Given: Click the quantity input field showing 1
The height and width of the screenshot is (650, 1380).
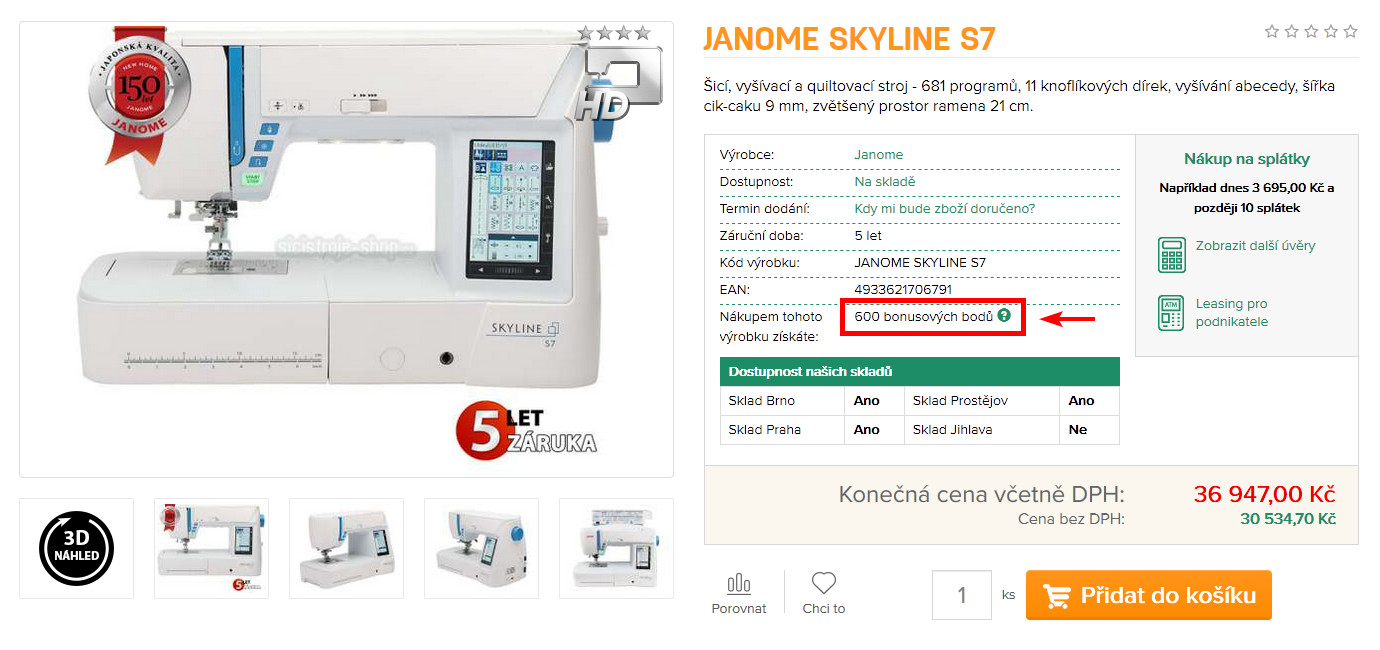Looking at the screenshot, I should 962,595.
